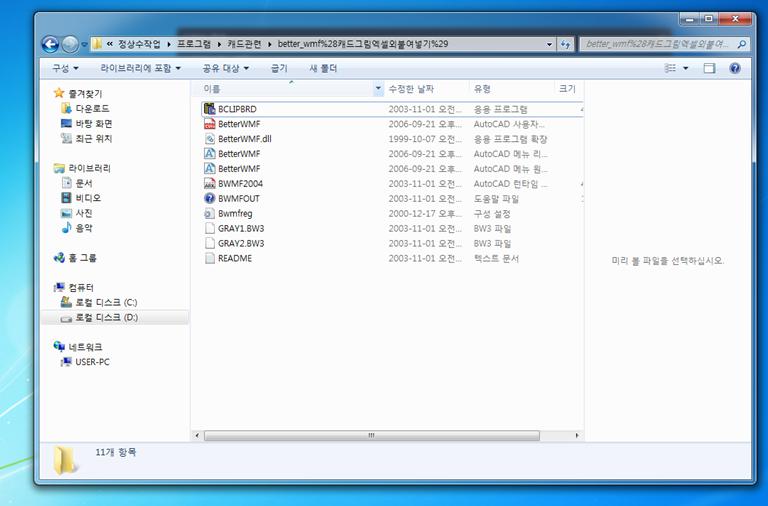Open recent locations dropdown beside navigation arrows
Viewport: 768px width, 506px height.
[x=84, y=45]
